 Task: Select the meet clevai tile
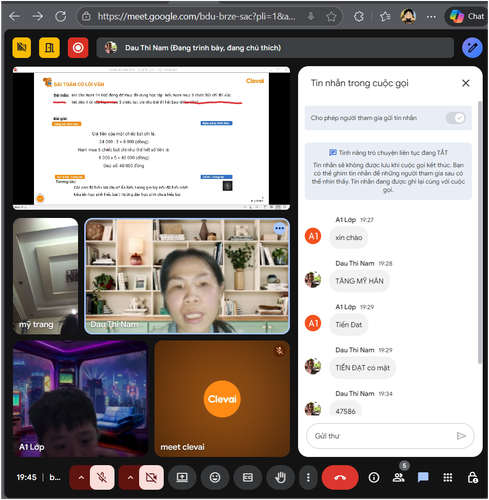pyautogui.click(x=222, y=398)
